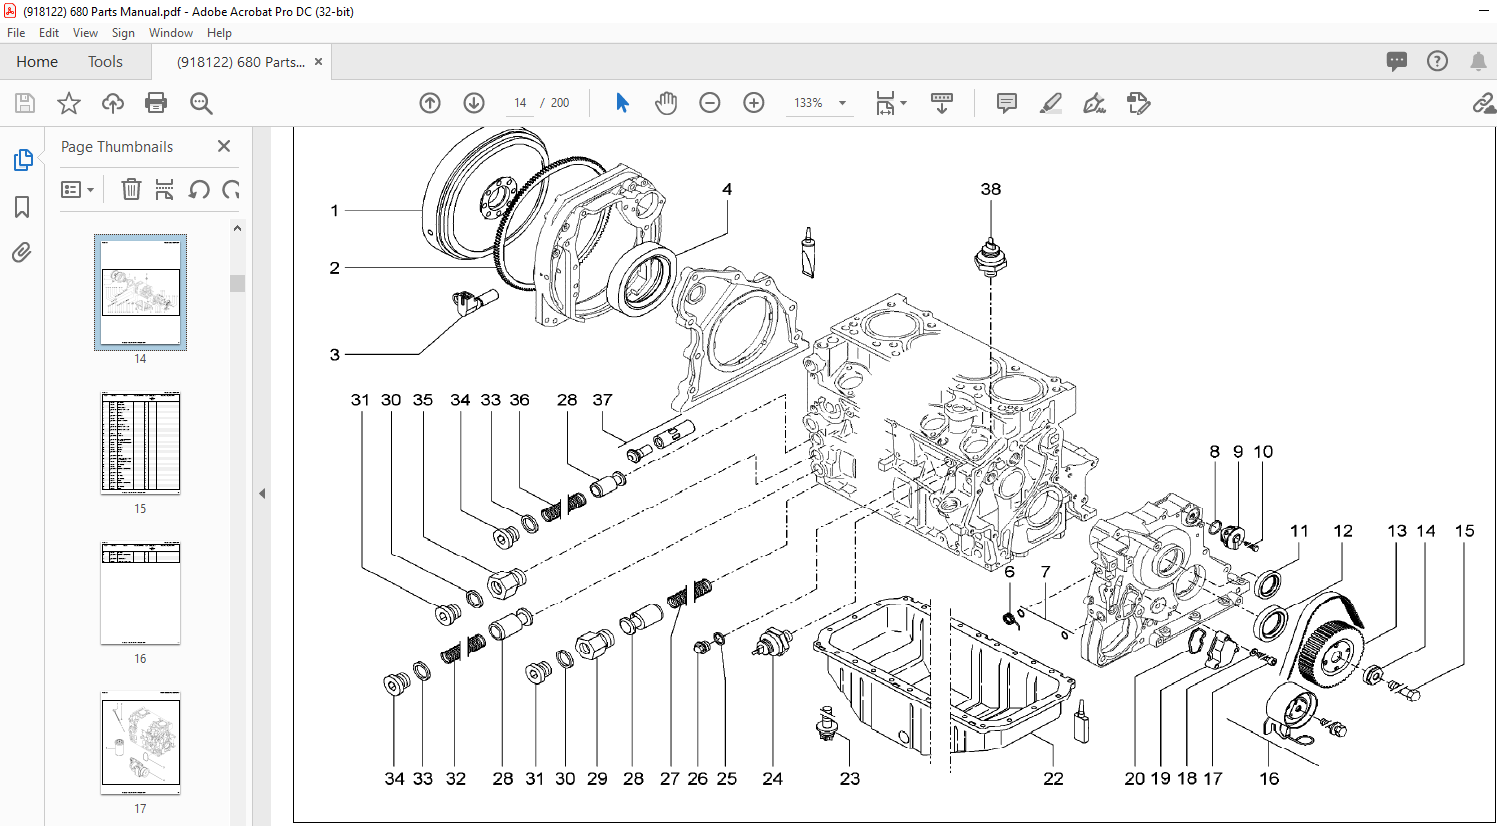
Task: Zoom in with the plus button
Action: coord(754,103)
